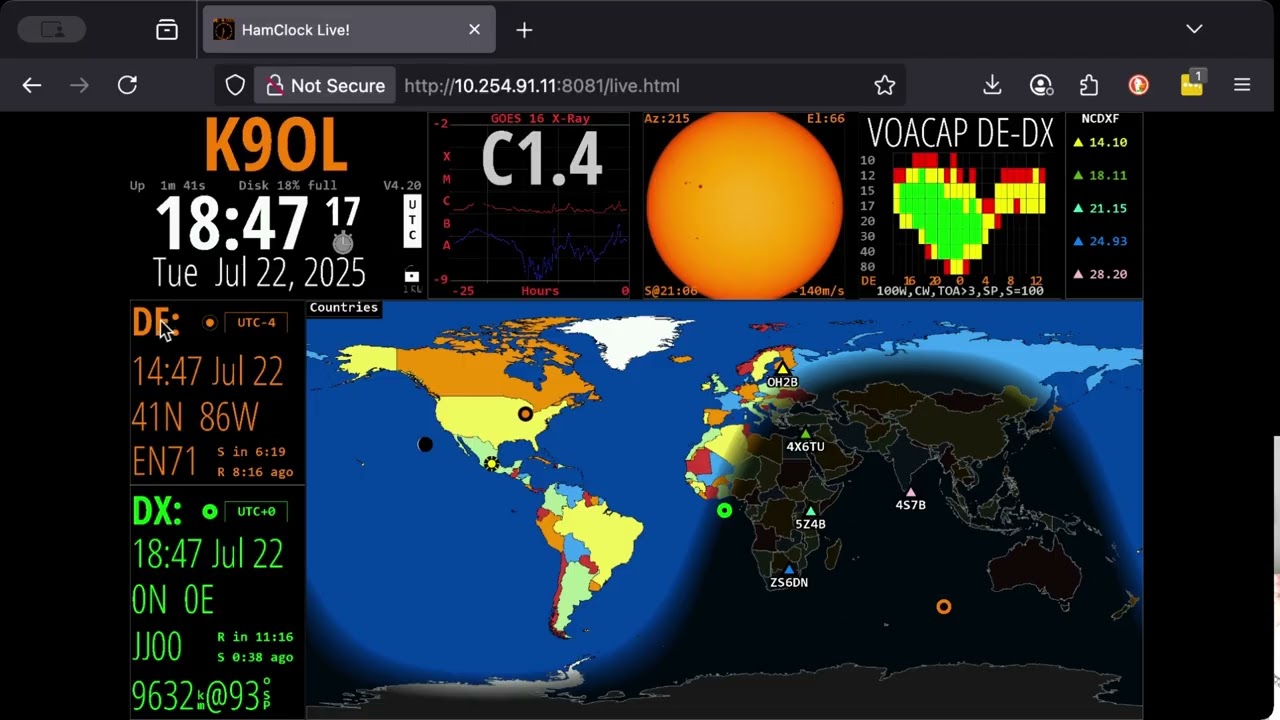
Task: Select the 4X6TU beacon marker
Action: tap(806, 434)
